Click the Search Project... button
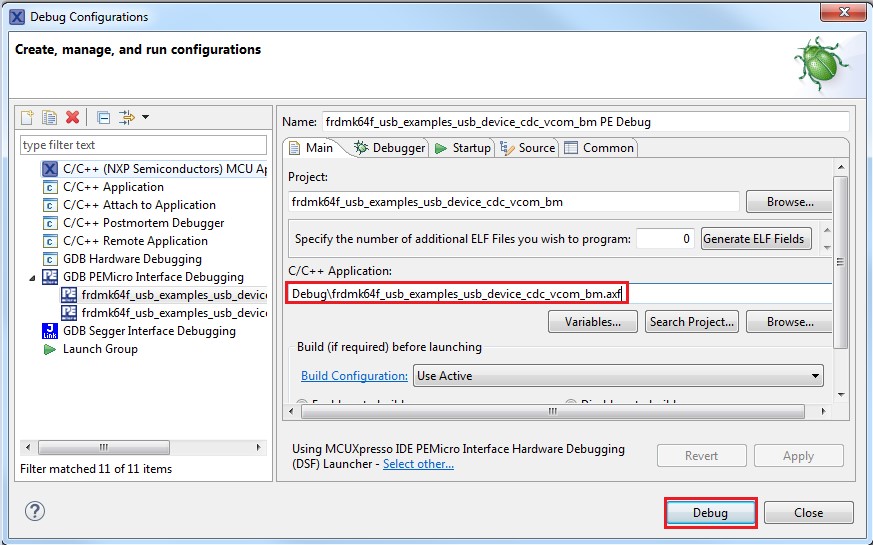Screen dimensions: 873x545 pyautogui.click(x=691, y=322)
